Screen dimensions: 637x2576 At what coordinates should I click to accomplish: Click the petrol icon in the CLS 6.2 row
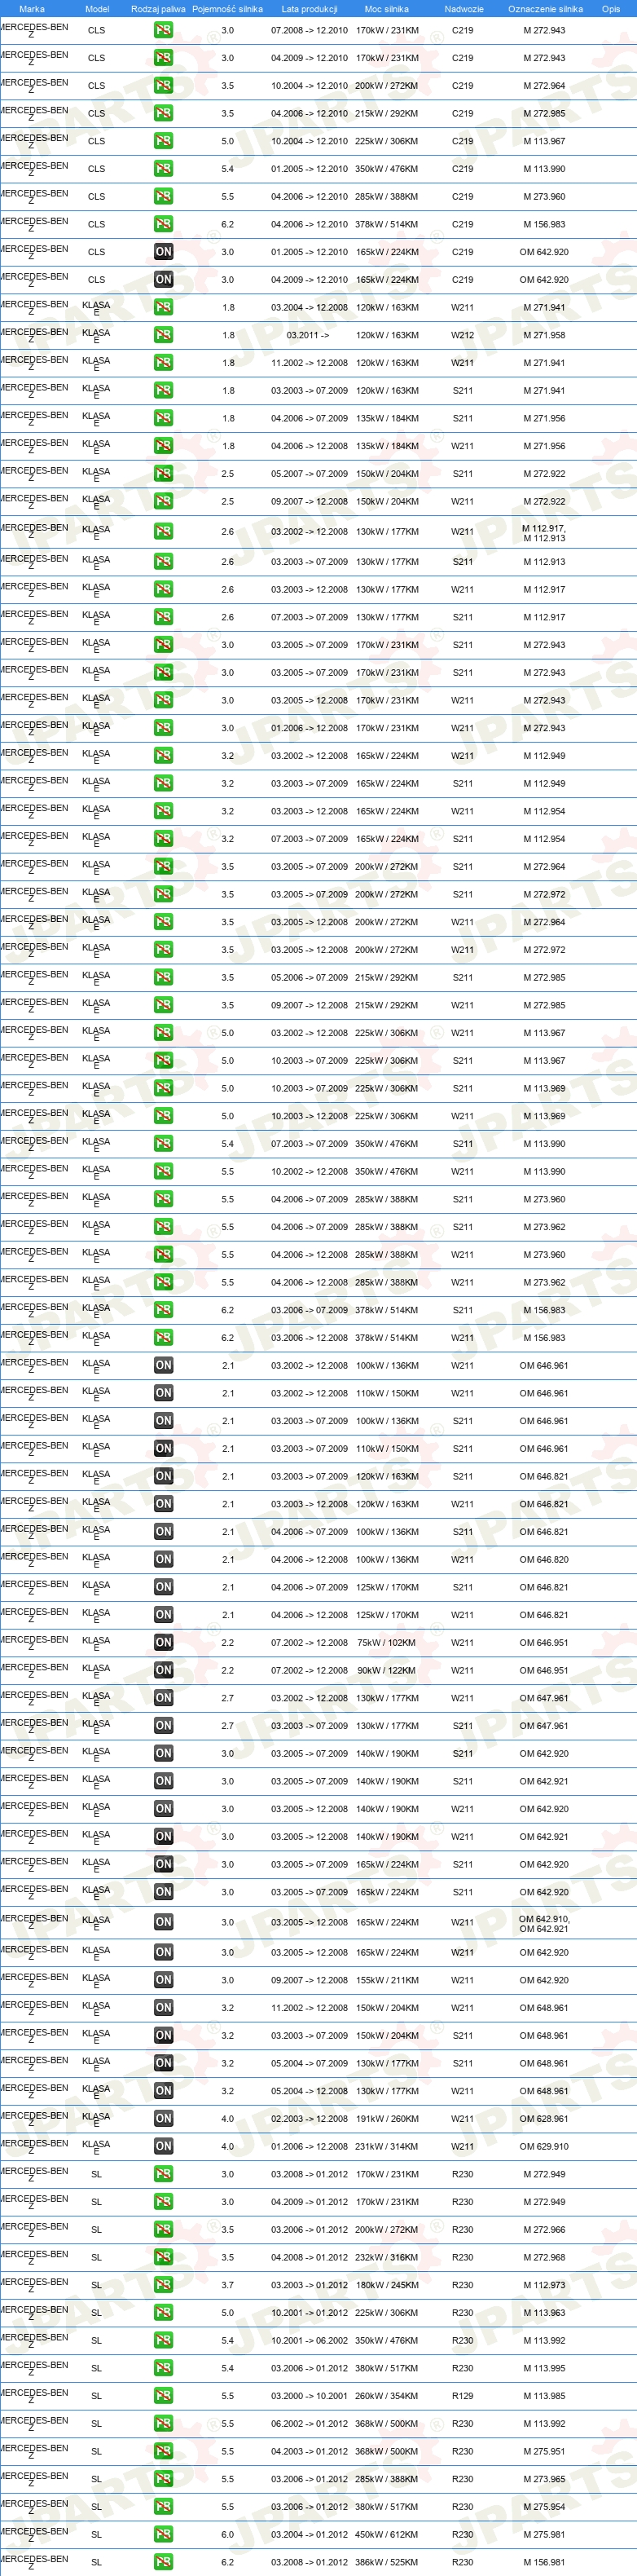tap(163, 224)
